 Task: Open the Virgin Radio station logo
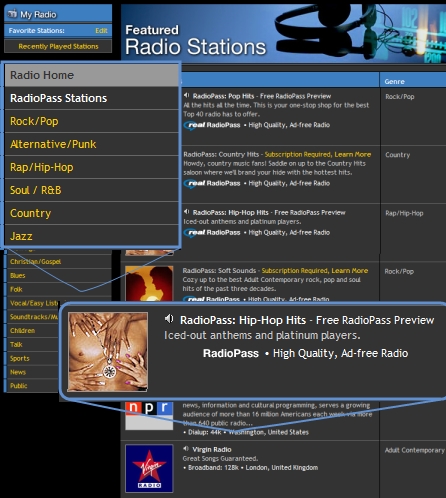click(149, 468)
